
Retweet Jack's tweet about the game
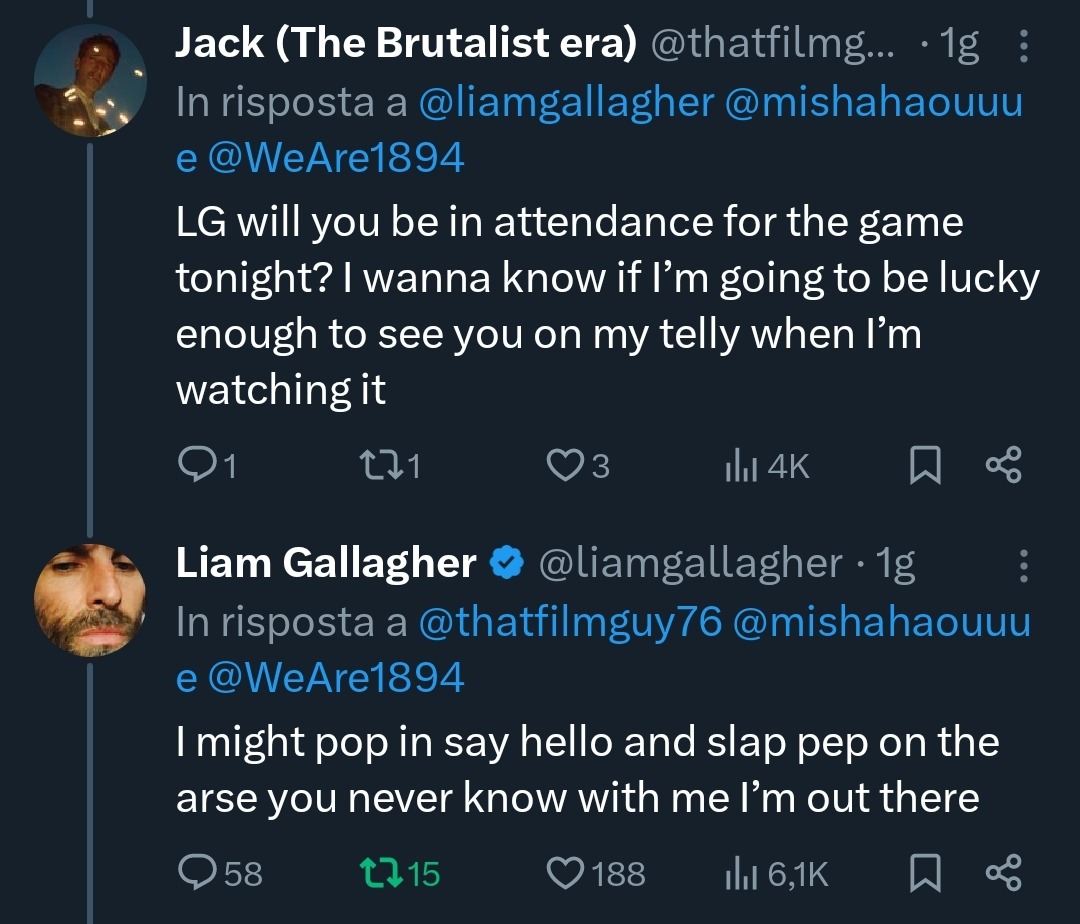point(390,465)
